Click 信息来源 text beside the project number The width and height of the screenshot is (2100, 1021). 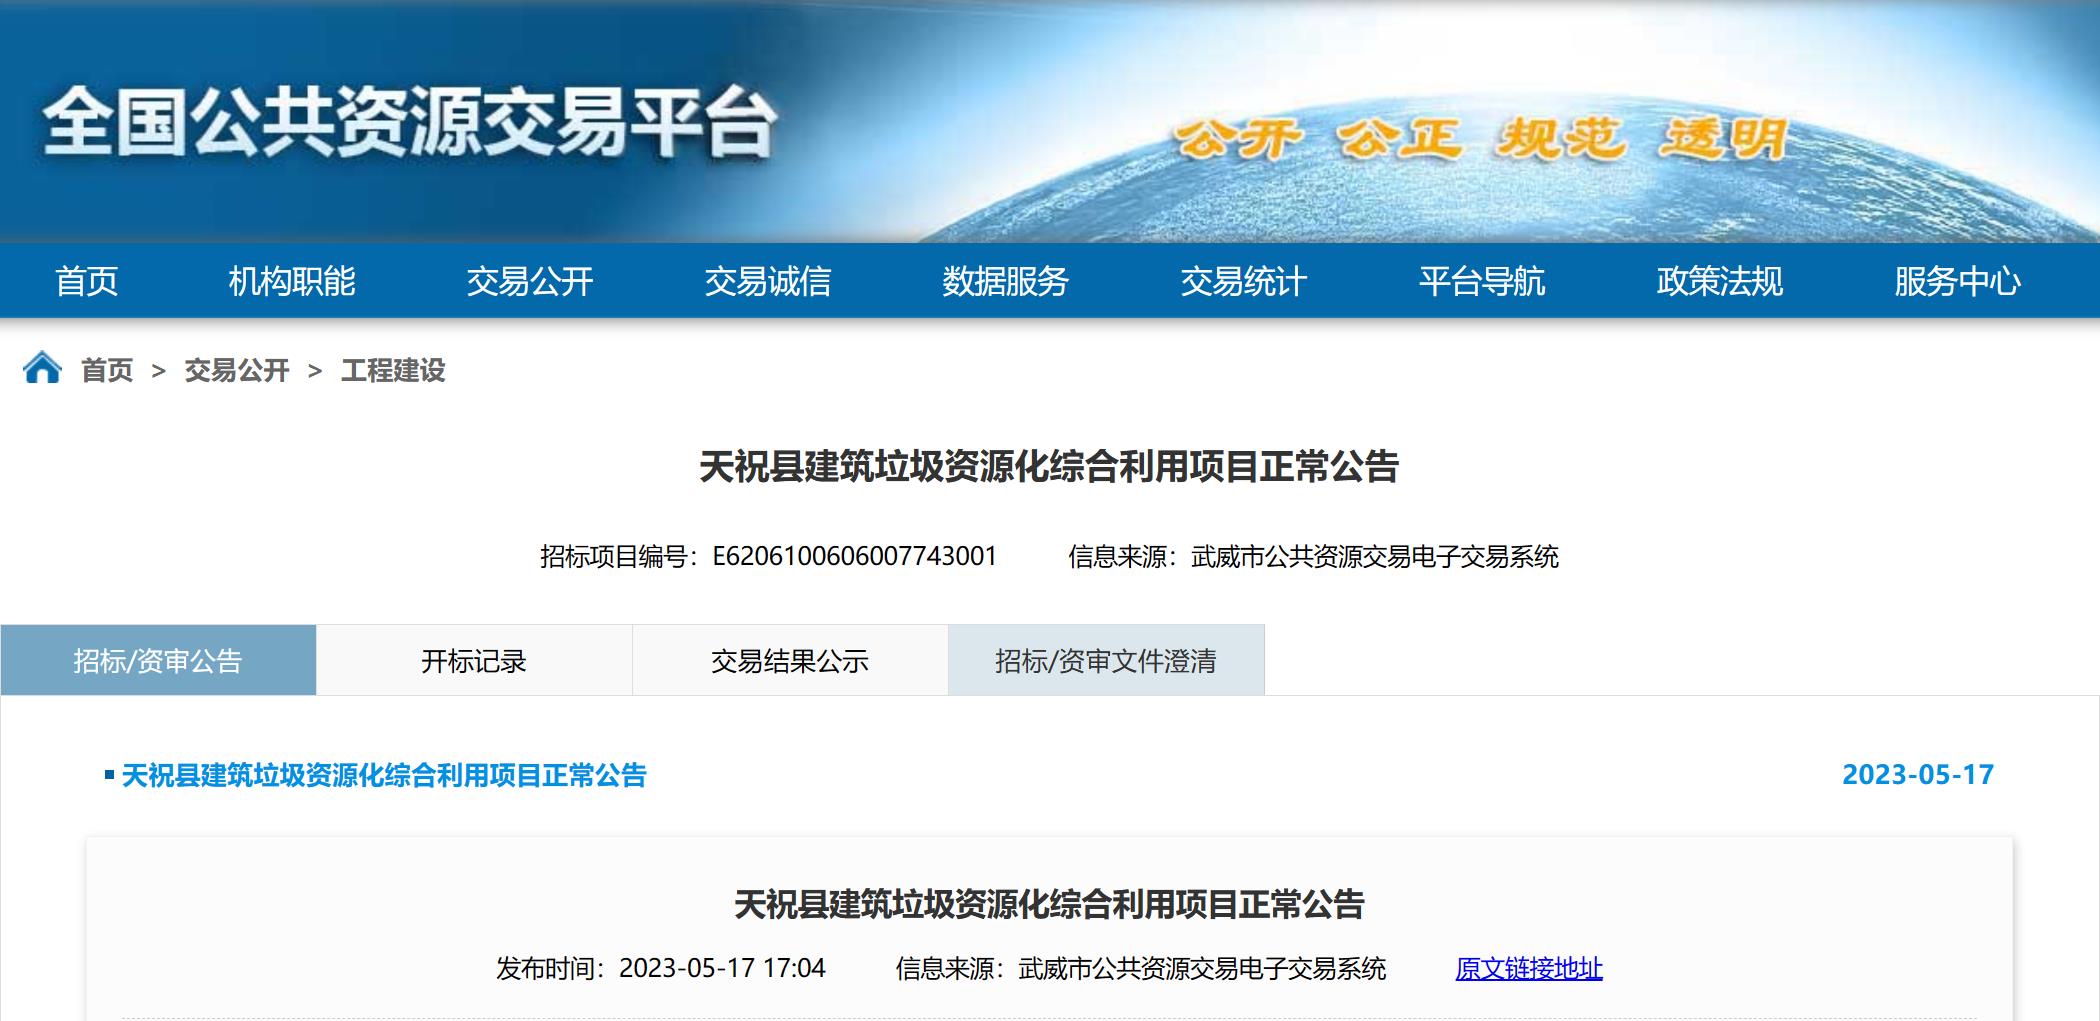(x=1314, y=556)
